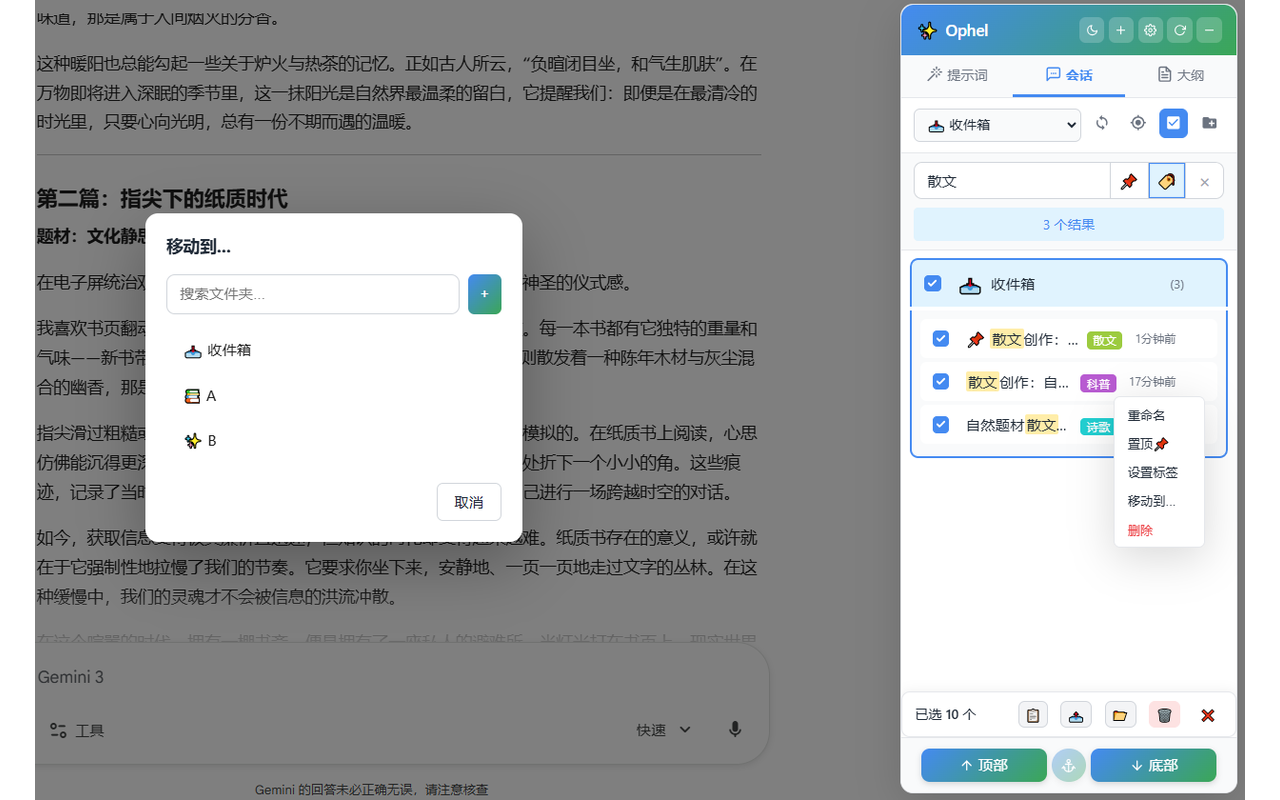Switch to the 大纲 tab

pos(1181,74)
